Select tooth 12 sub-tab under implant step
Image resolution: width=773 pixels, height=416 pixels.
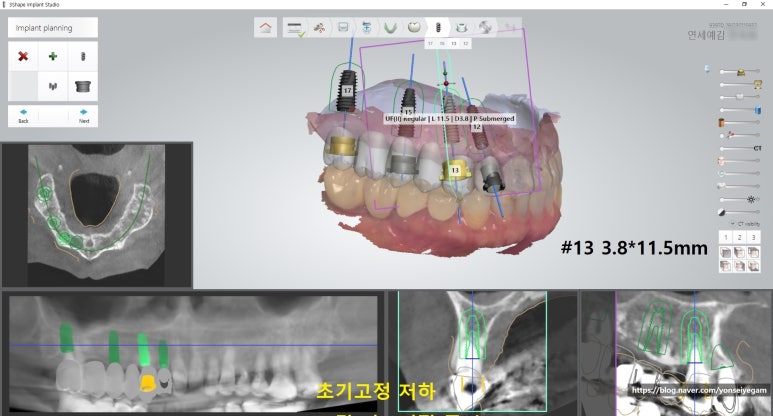point(466,44)
